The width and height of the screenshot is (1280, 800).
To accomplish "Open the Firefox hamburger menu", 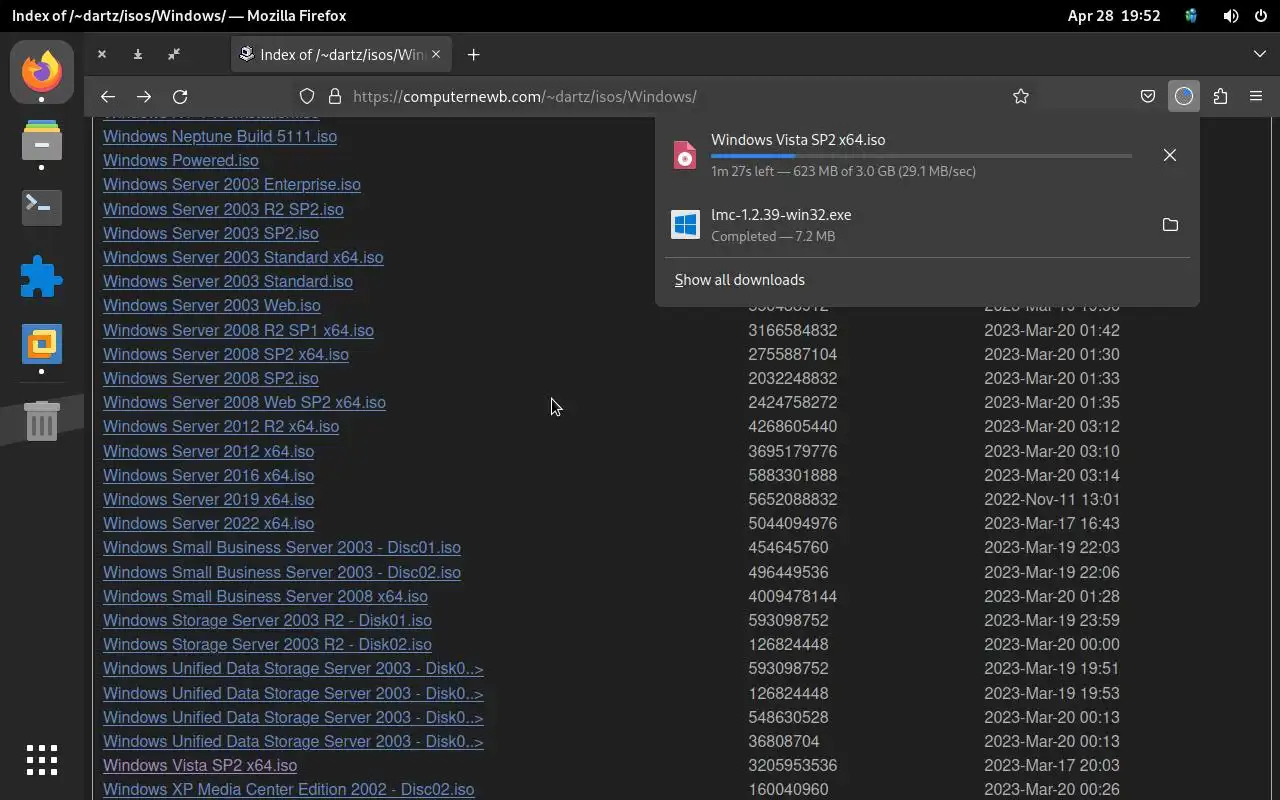I will tap(1256, 96).
